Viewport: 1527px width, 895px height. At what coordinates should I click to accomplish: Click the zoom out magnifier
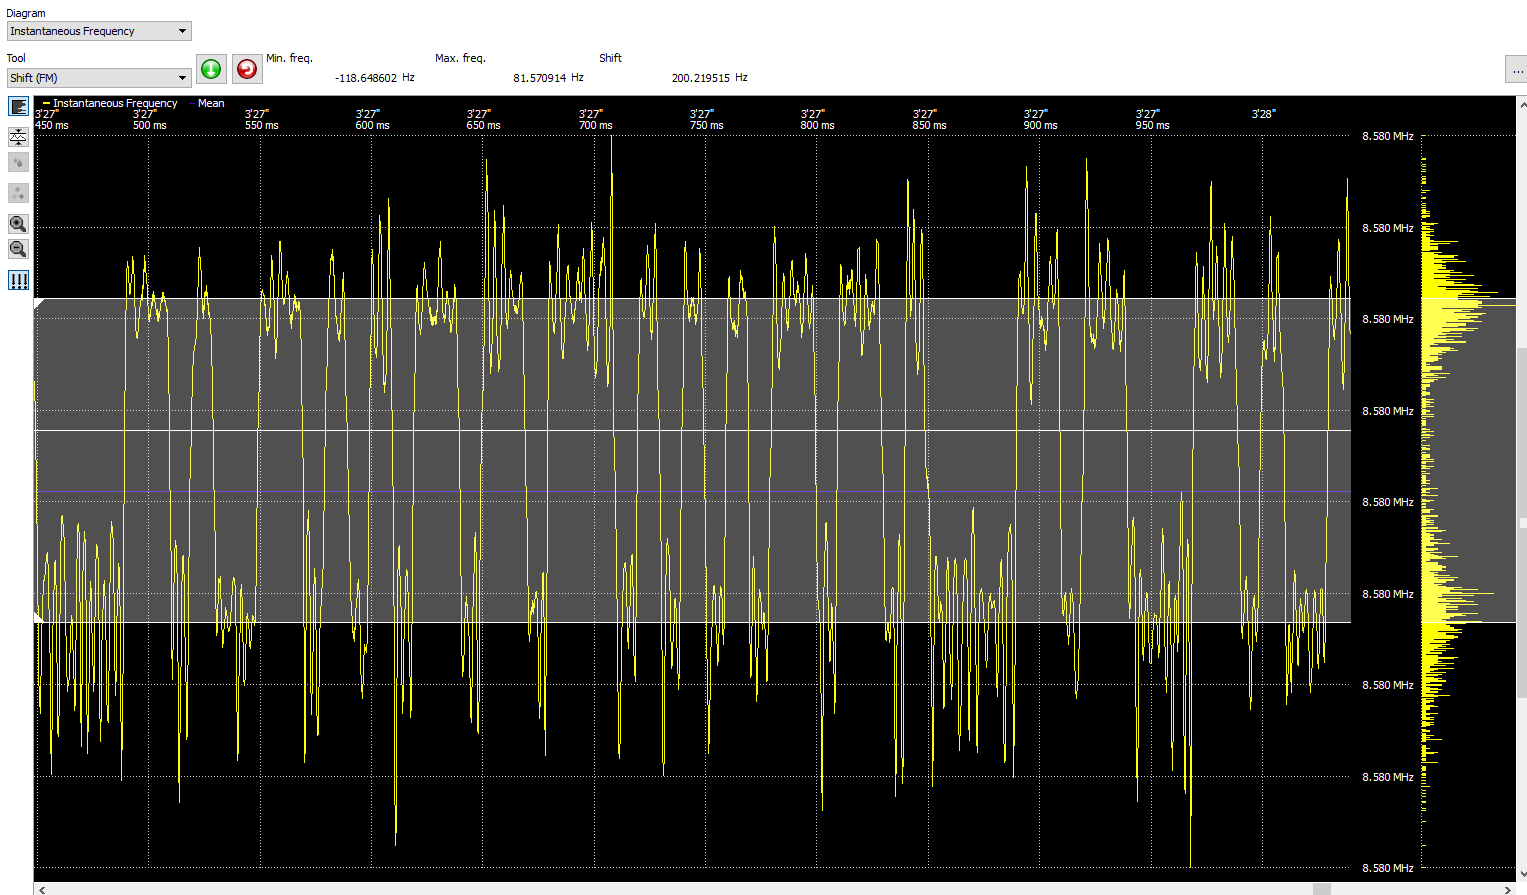[x=18, y=249]
